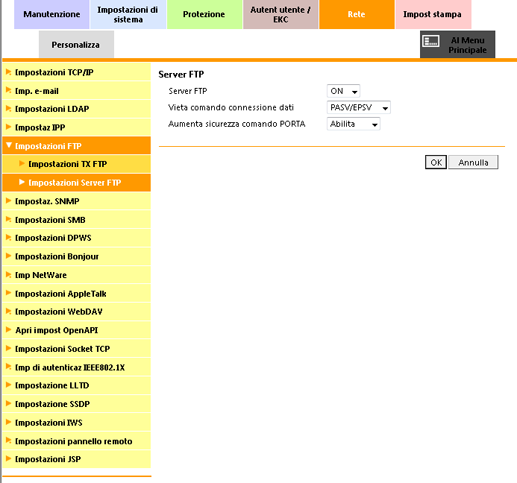Click arrow icon beside Impostazioni AppleTalk
This screenshot has width=517, height=483.
(9, 292)
